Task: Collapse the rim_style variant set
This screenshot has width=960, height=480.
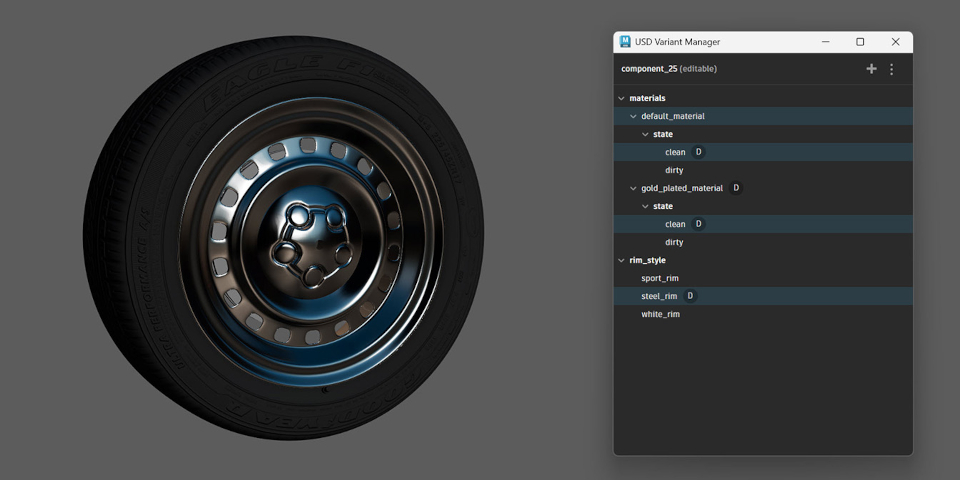Action: [x=621, y=260]
